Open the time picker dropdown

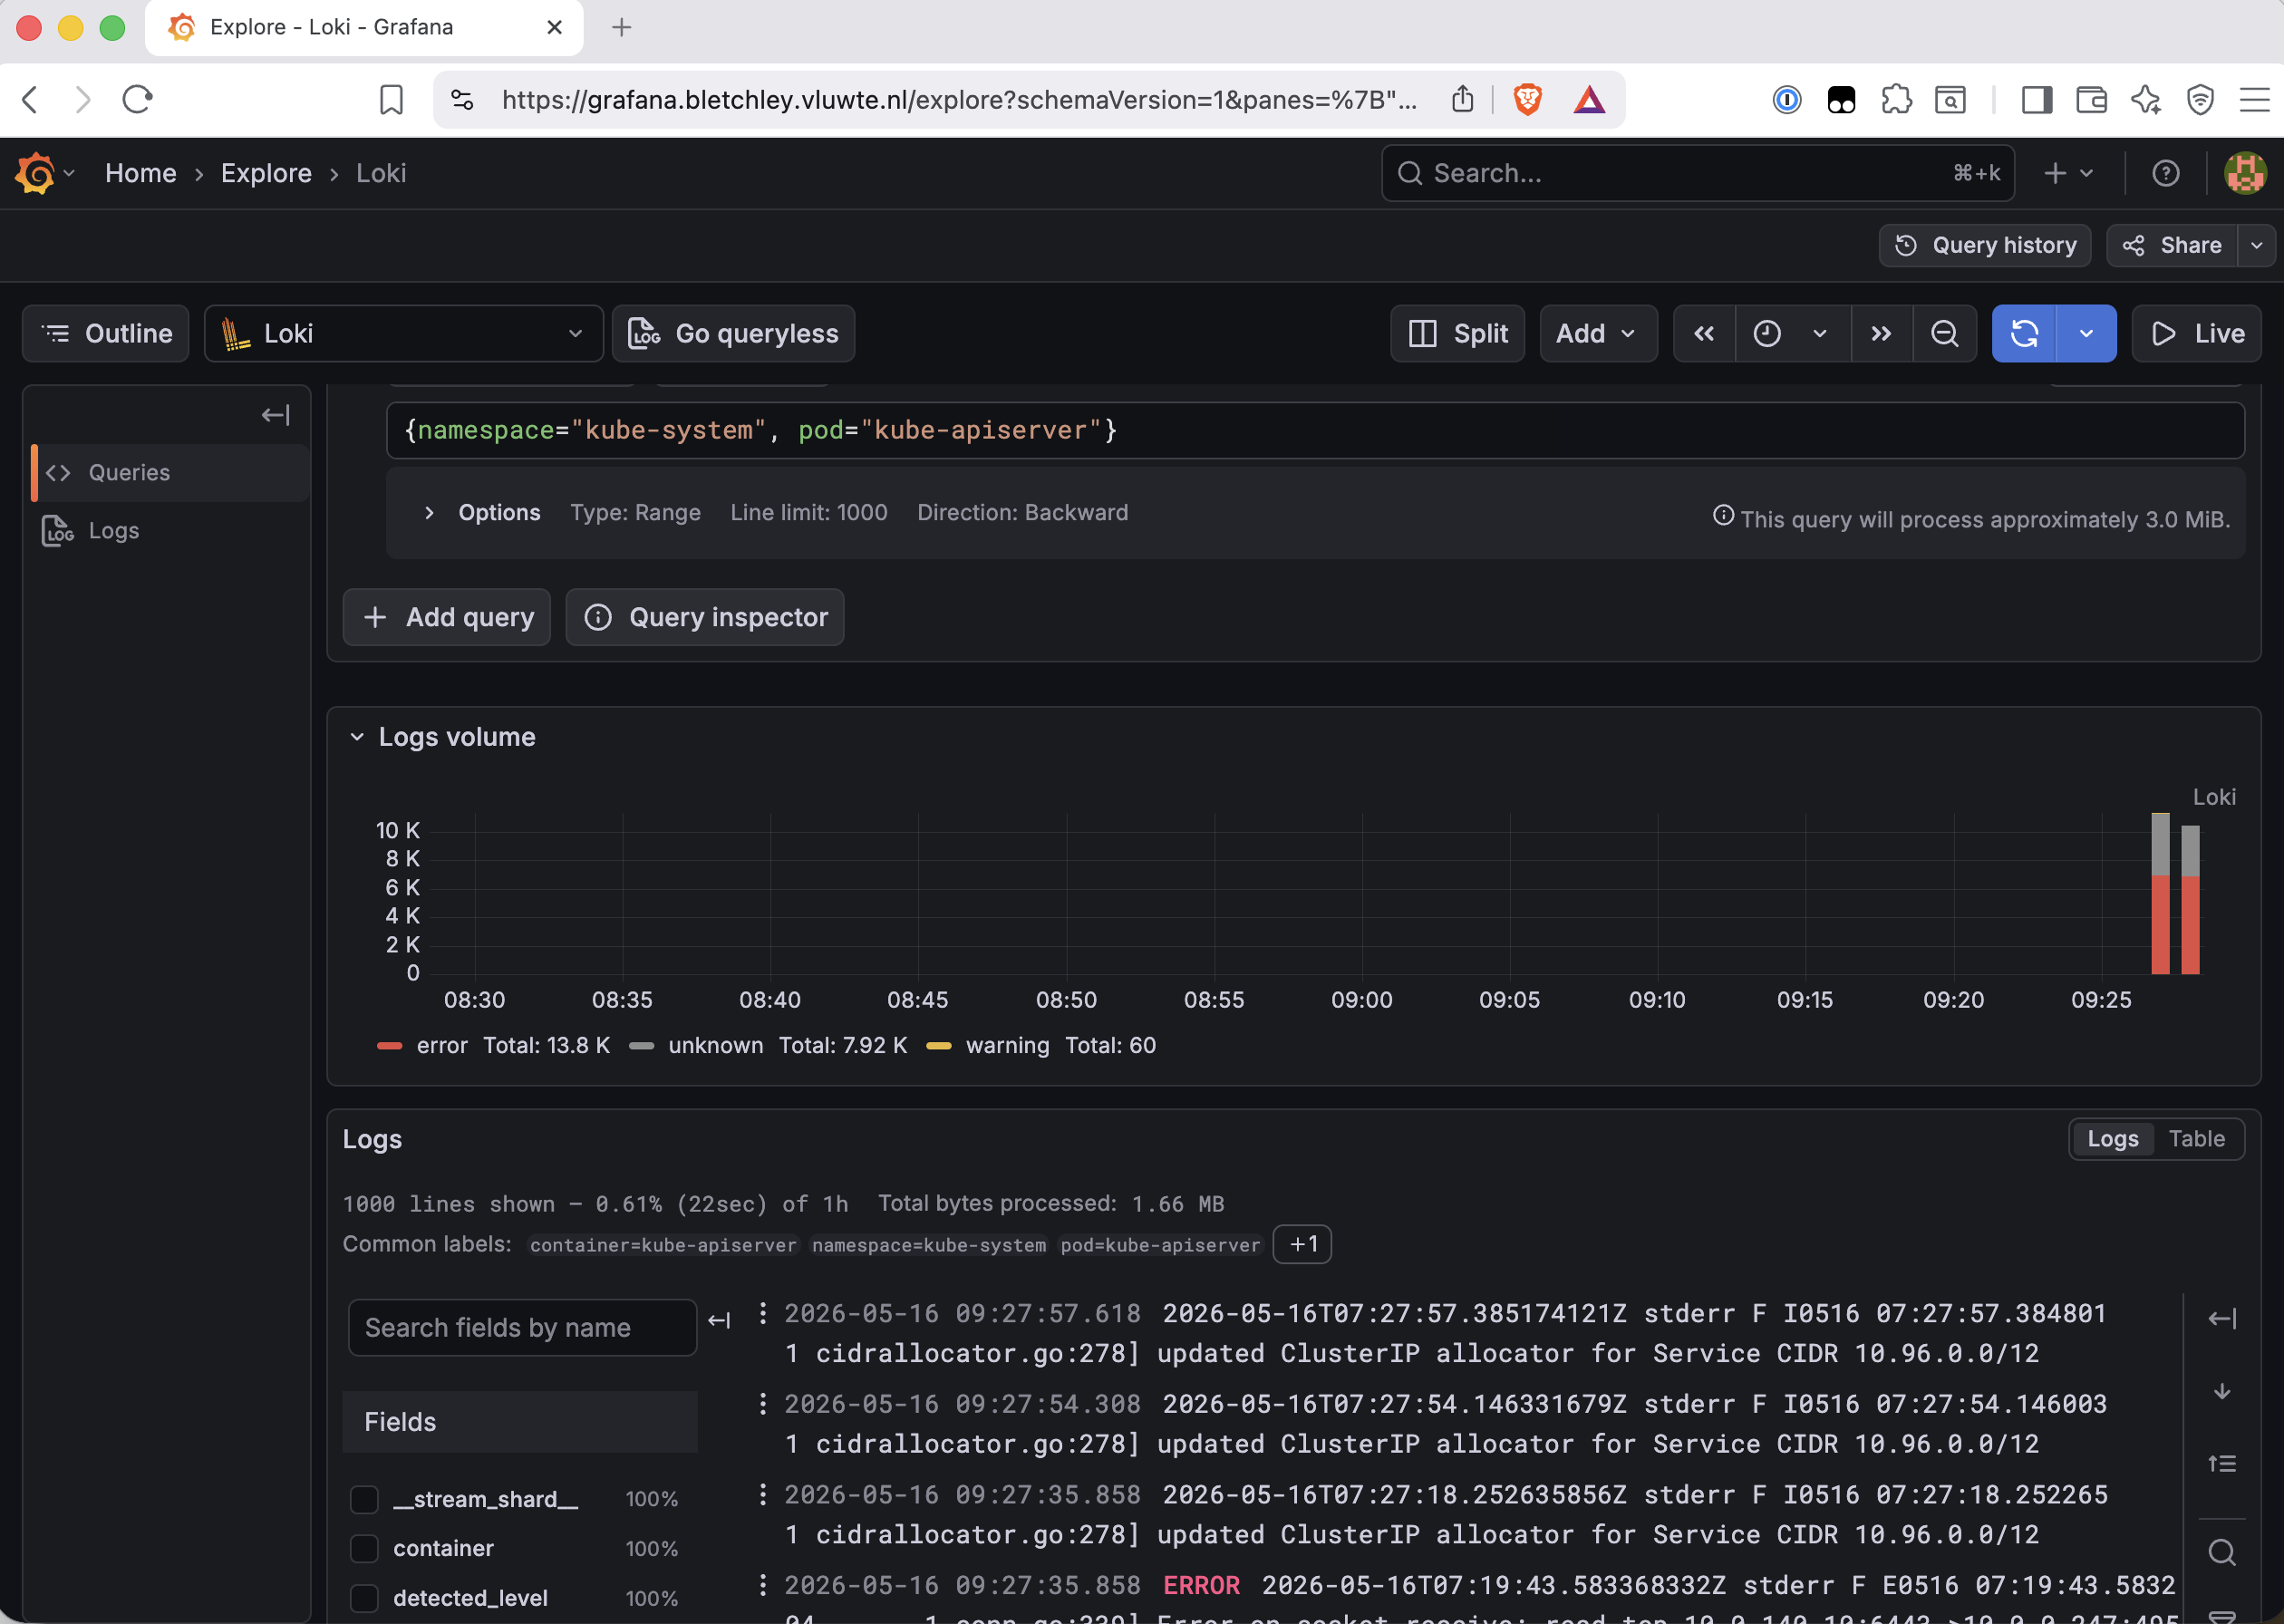(x=1791, y=333)
